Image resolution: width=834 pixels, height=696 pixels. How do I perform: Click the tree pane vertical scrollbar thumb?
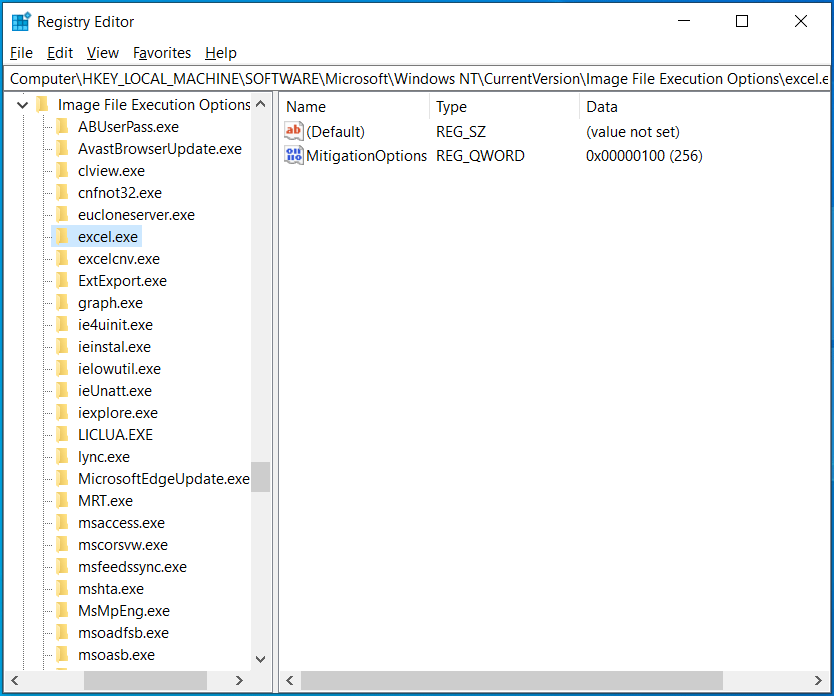(261, 476)
